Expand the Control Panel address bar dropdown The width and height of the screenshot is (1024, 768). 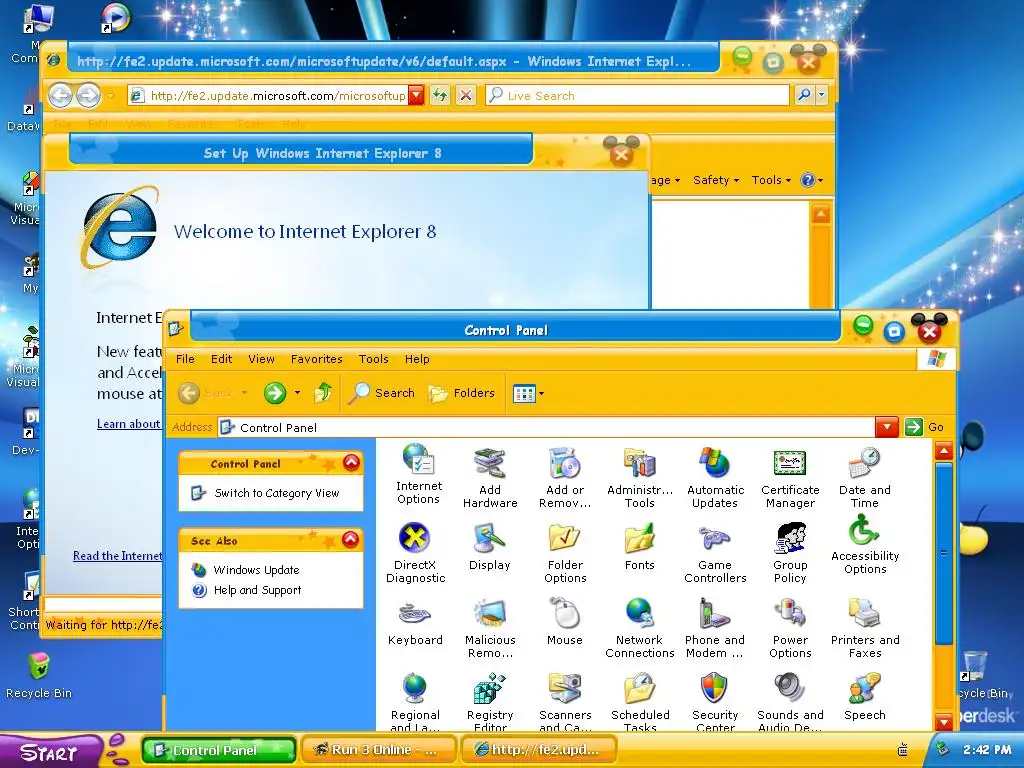click(x=886, y=427)
